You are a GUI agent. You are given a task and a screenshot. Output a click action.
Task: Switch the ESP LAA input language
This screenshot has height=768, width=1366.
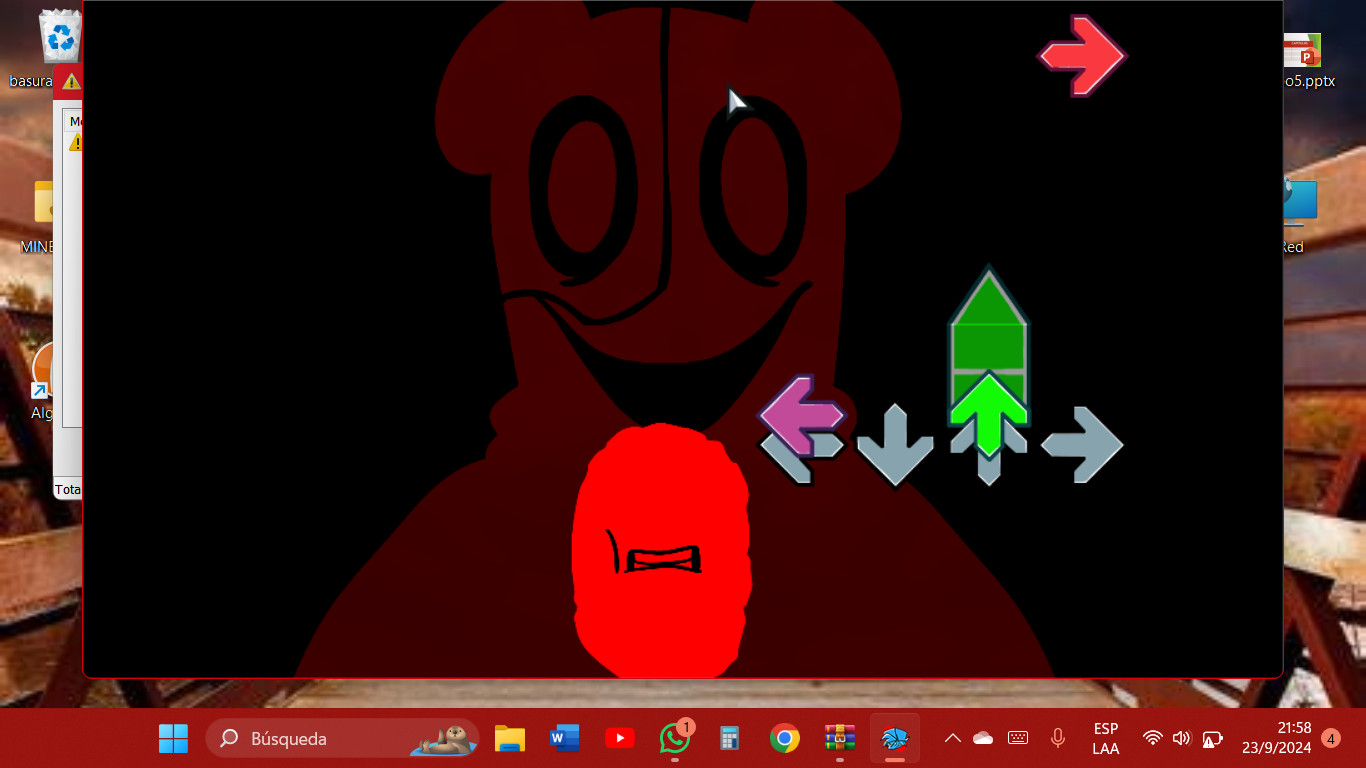point(1106,739)
